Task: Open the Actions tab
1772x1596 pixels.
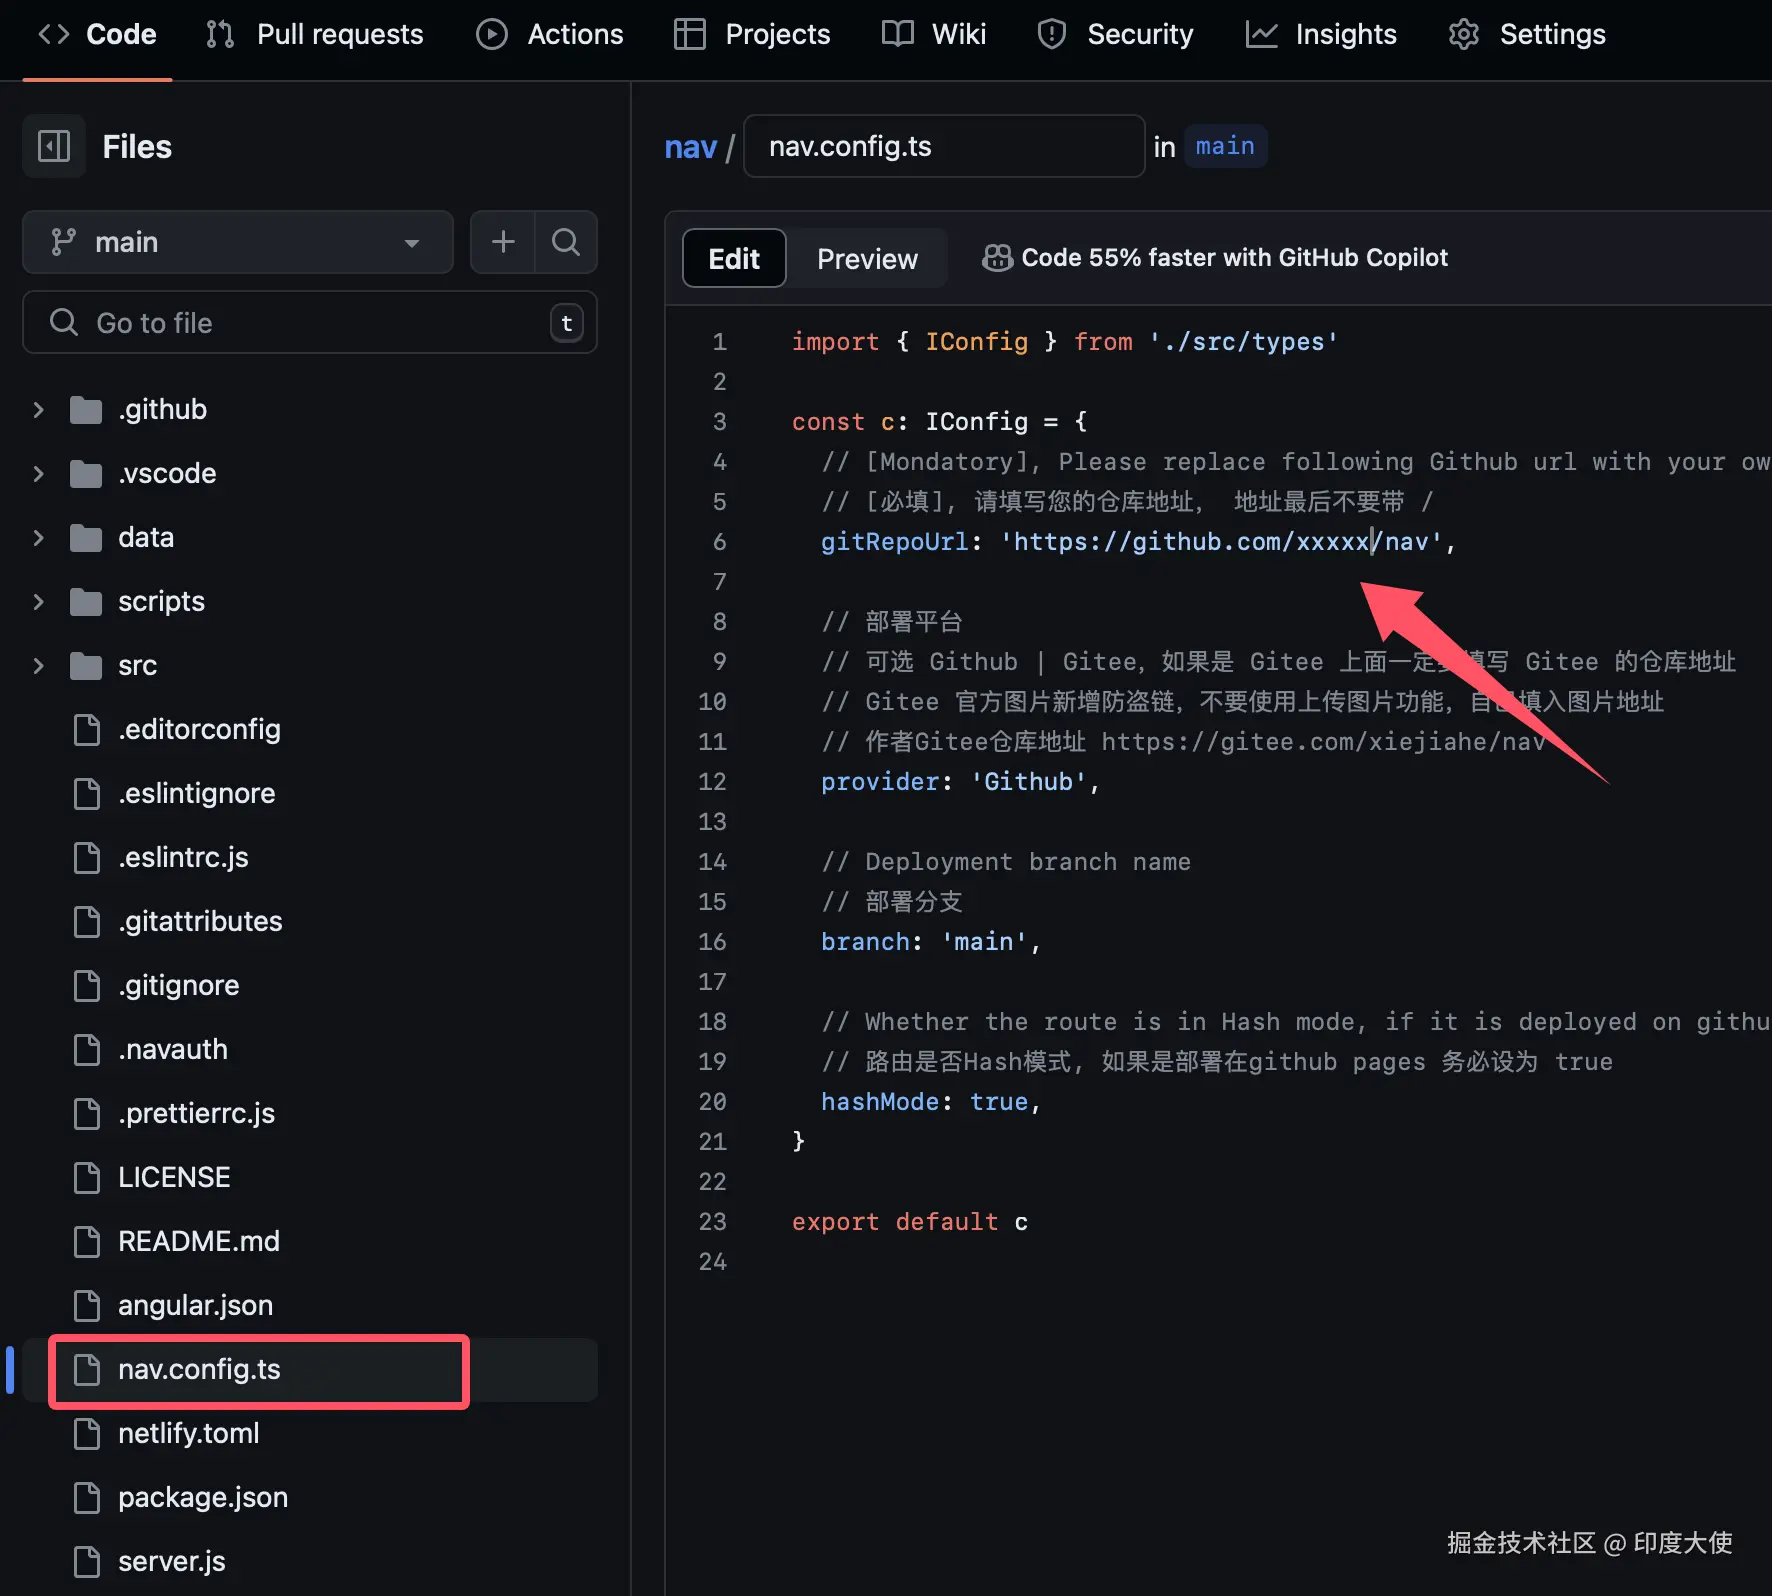Action: (x=549, y=34)
